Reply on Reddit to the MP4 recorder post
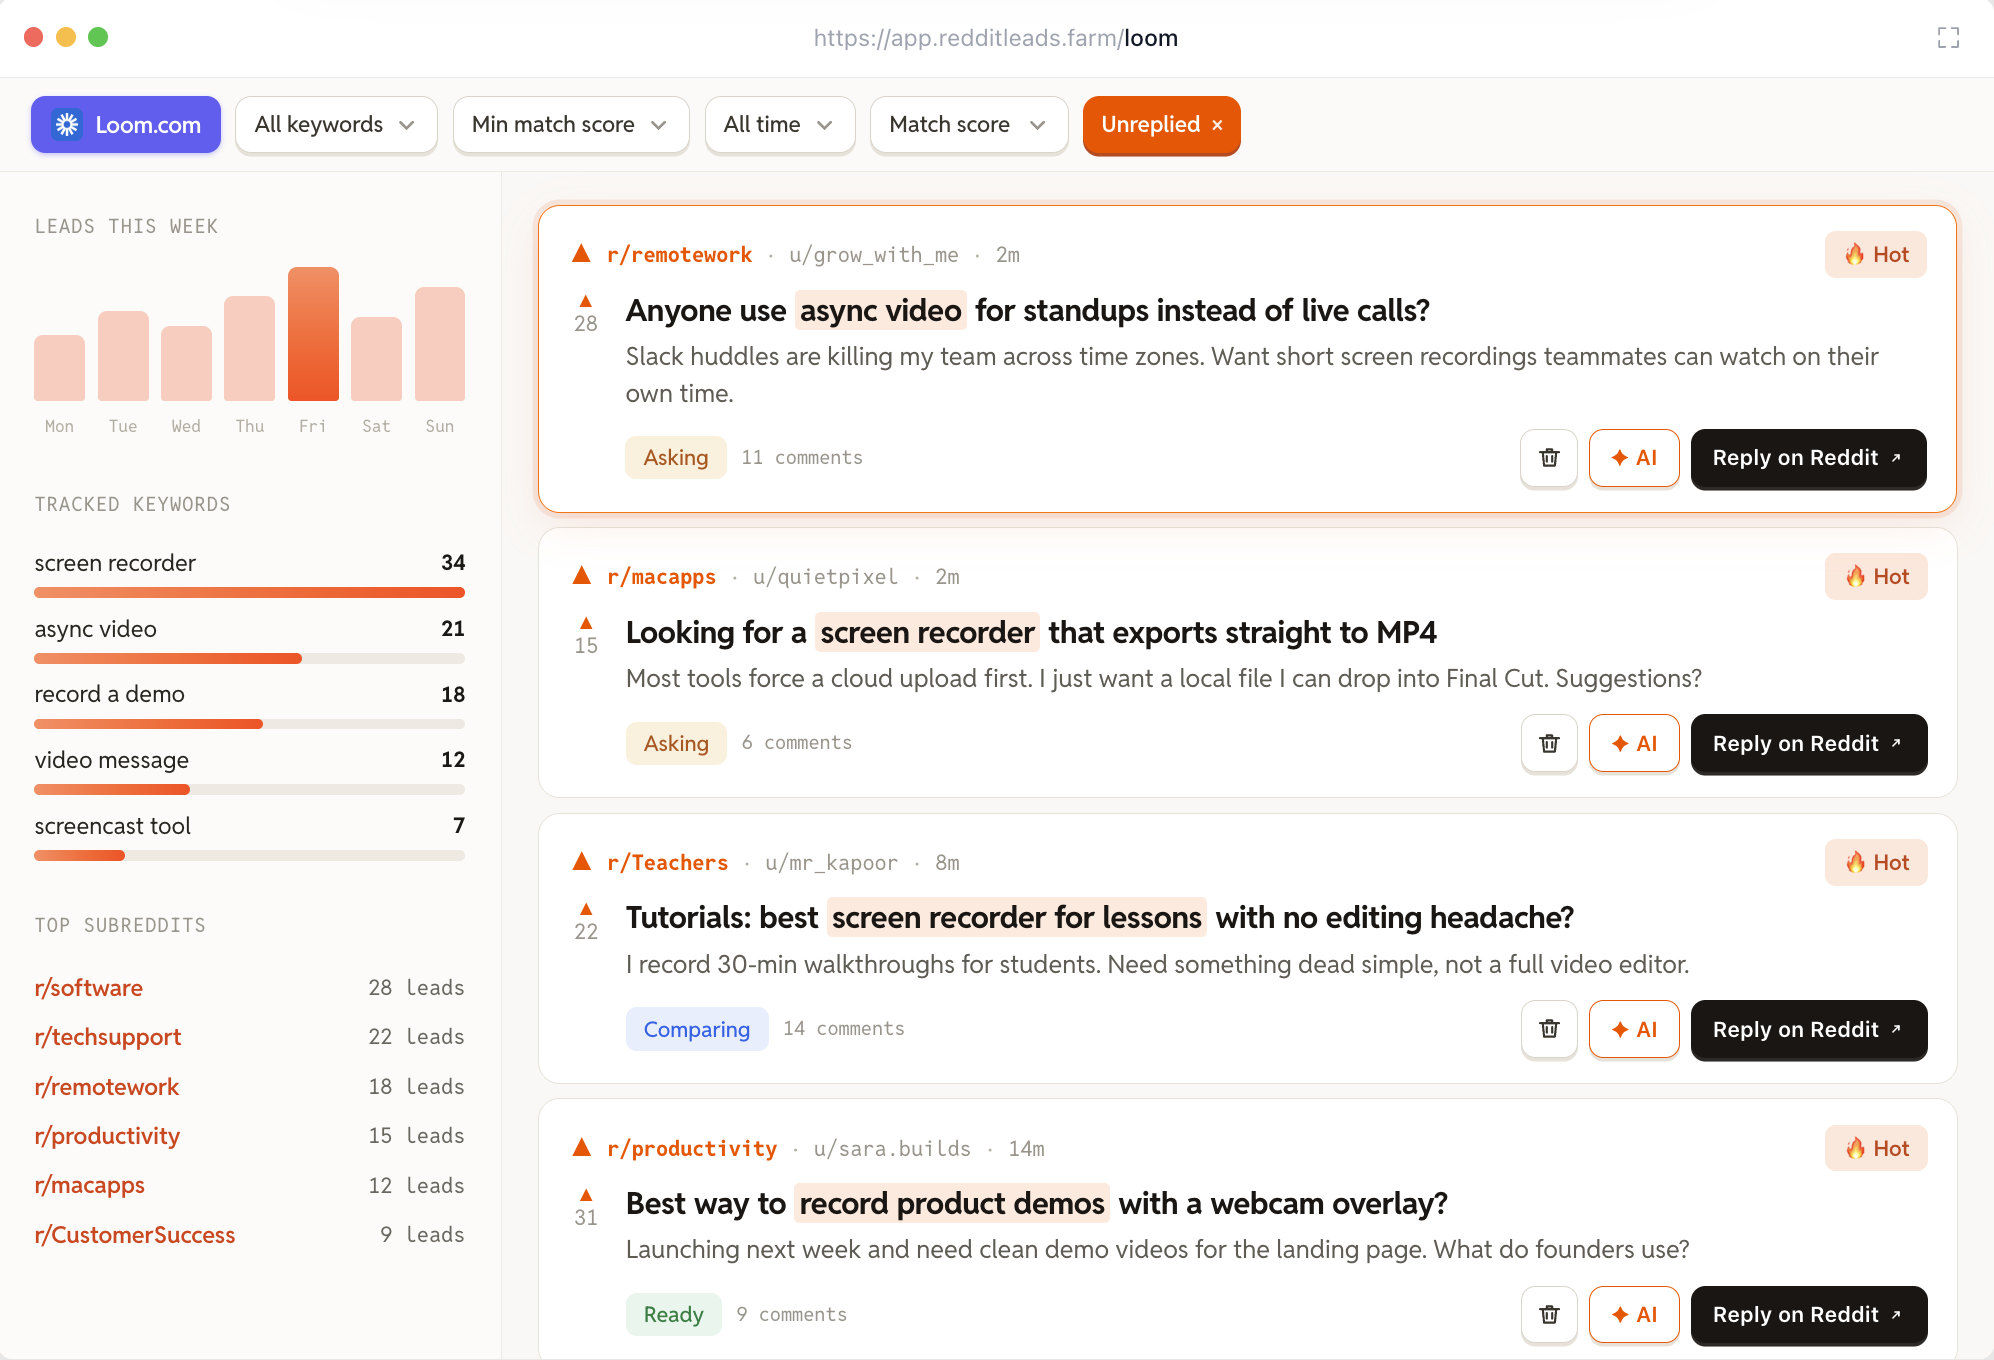Screen dimensions: 1994x1360 tap(1808, 744)
